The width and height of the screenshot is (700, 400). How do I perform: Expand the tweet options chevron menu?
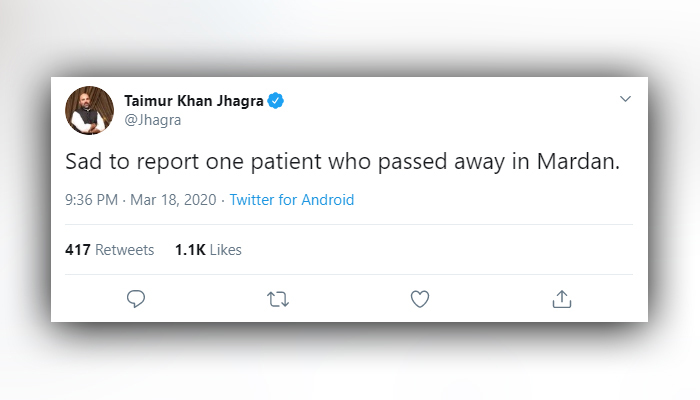(x=625, y=99)
